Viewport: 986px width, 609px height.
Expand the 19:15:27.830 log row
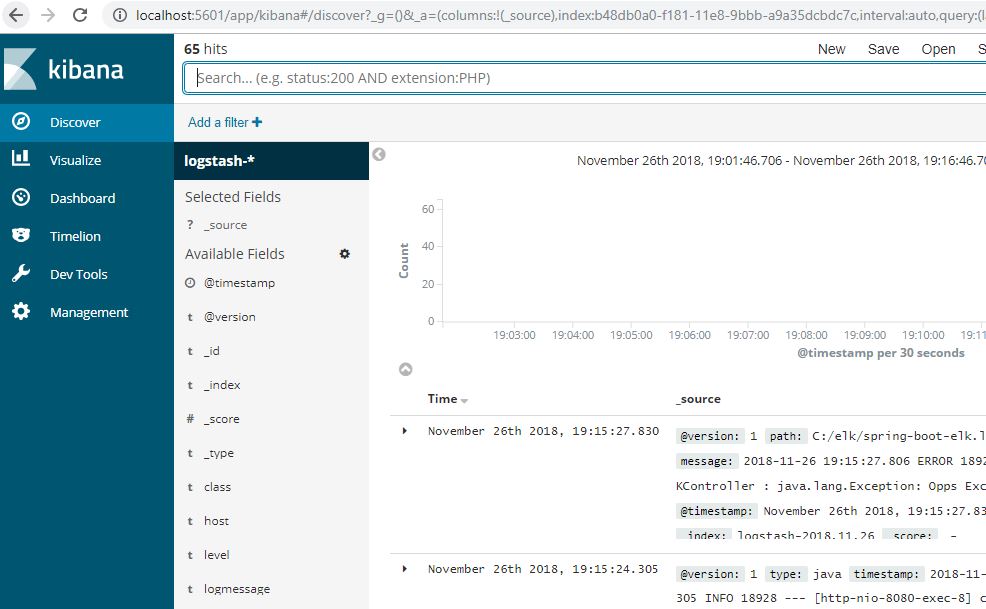(x=404, y=431)
